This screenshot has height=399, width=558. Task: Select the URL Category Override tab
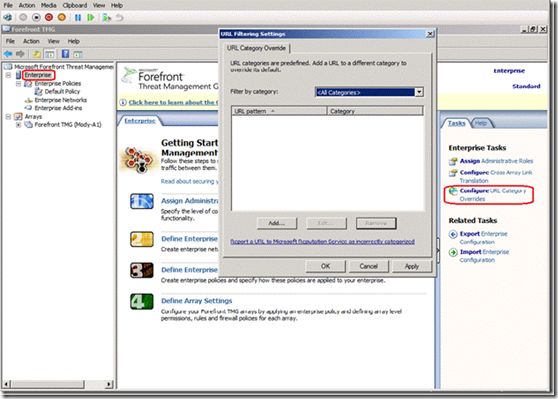tap(257, 48)
